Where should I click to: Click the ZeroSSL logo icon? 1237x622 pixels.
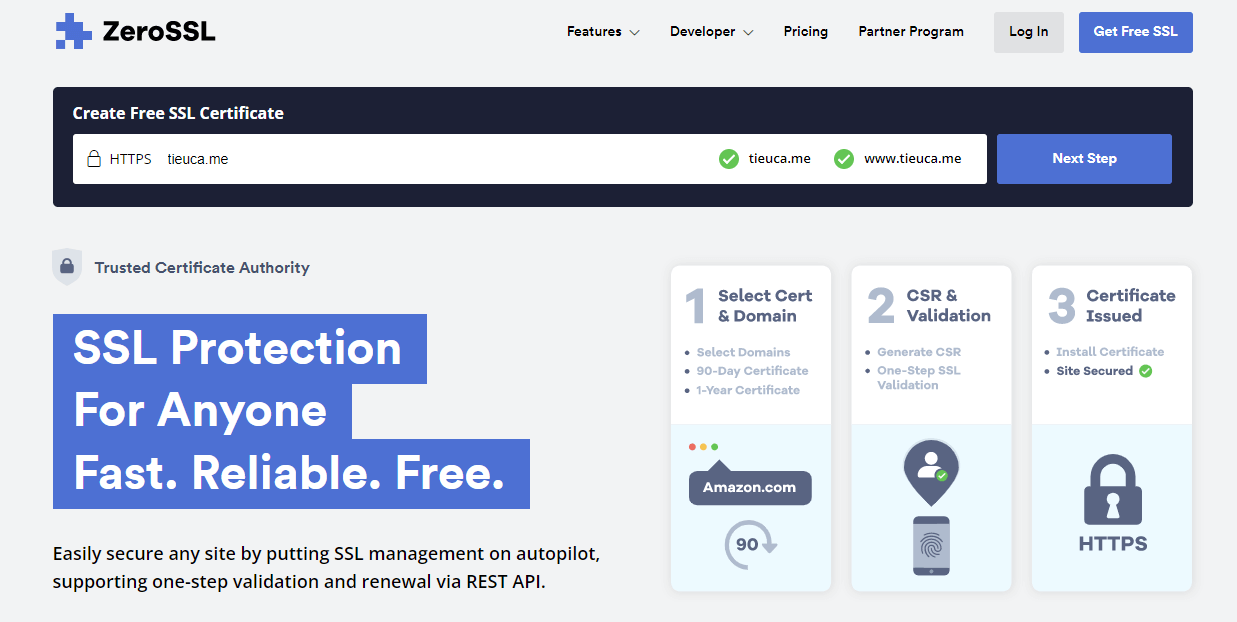[x=73, y=32]
